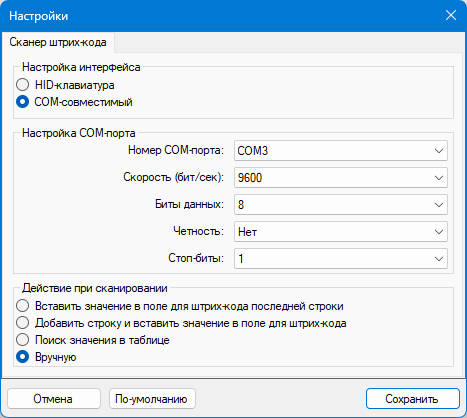Click the Четность label
This screenshot has height=418, width=467.
click(198, 231)
